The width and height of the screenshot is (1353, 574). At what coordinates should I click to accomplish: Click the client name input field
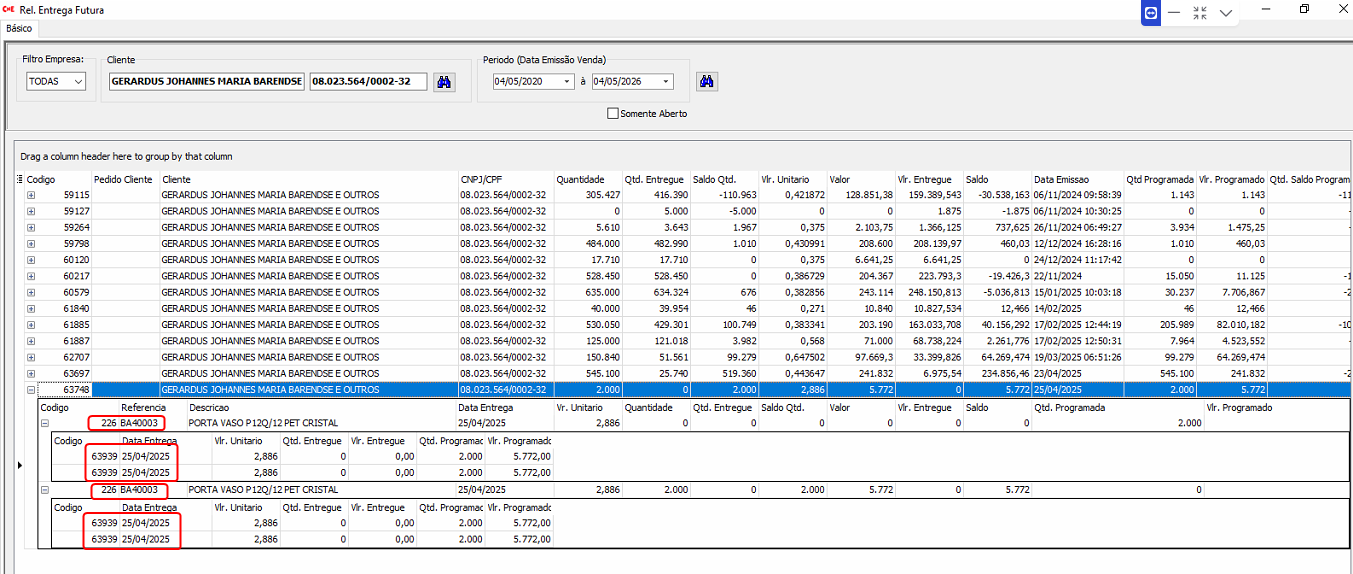[206, 82]
